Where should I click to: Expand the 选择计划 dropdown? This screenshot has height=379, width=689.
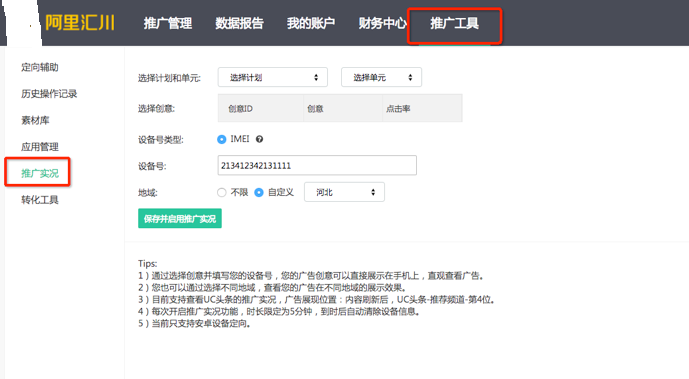click(x=272, y=77)
